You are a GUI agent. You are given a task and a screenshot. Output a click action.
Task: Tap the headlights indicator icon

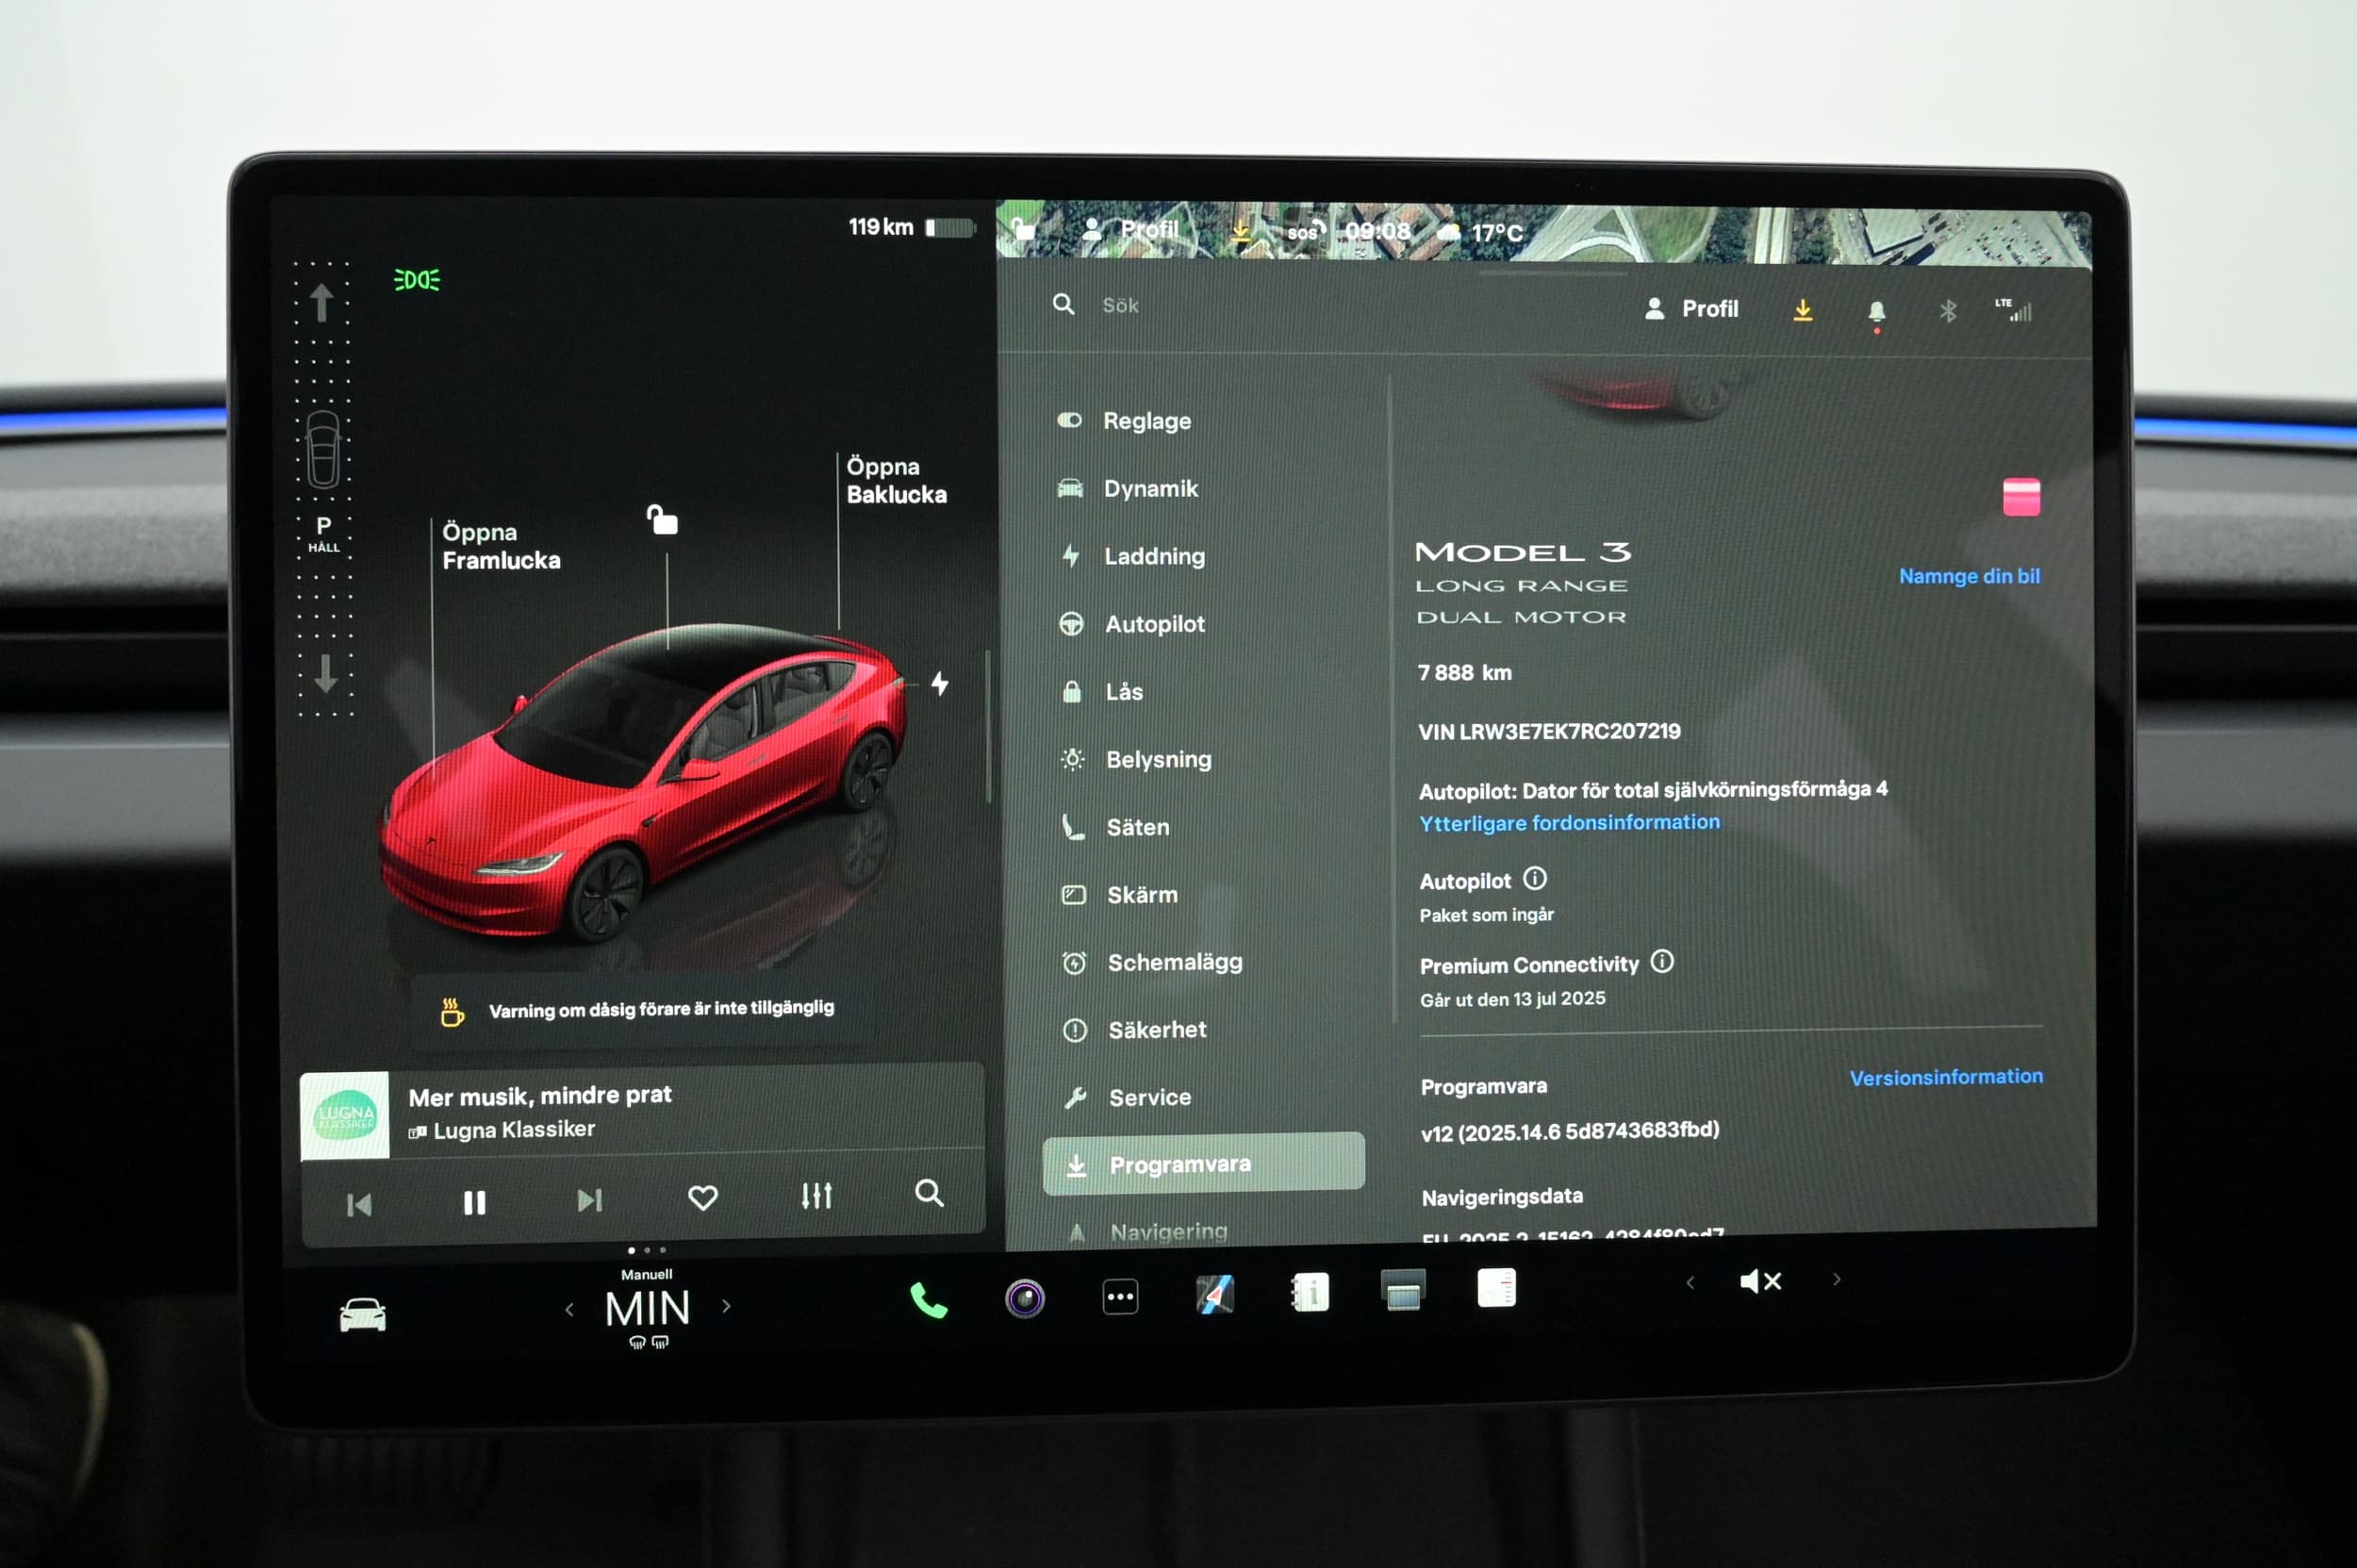click(417, 280)
